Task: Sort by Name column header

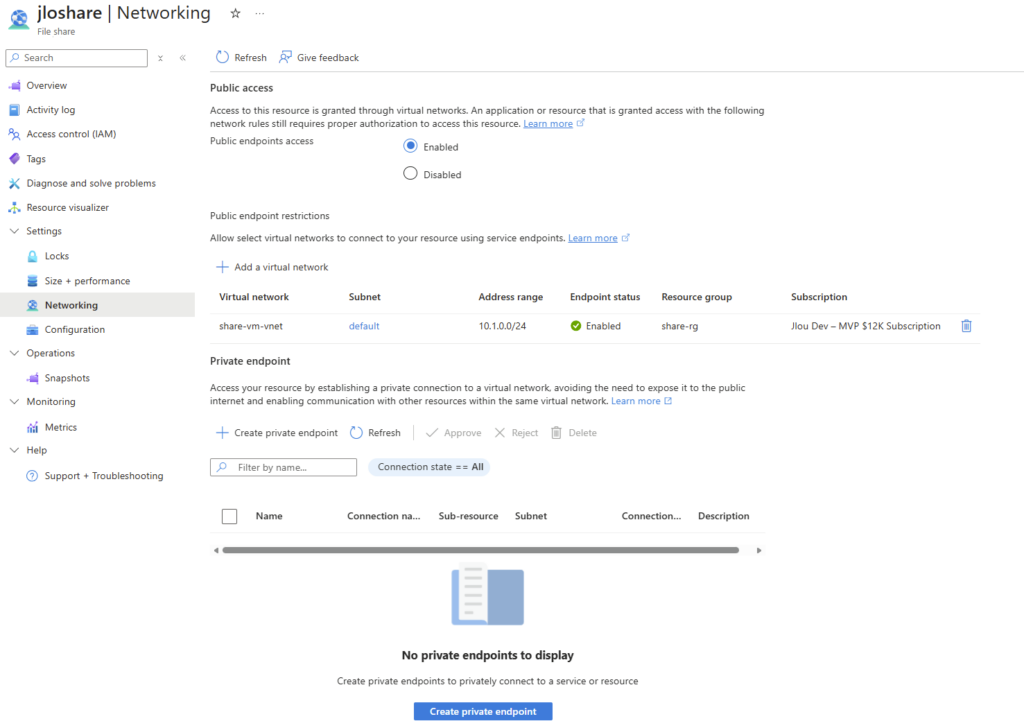Action: click(269, 516)
